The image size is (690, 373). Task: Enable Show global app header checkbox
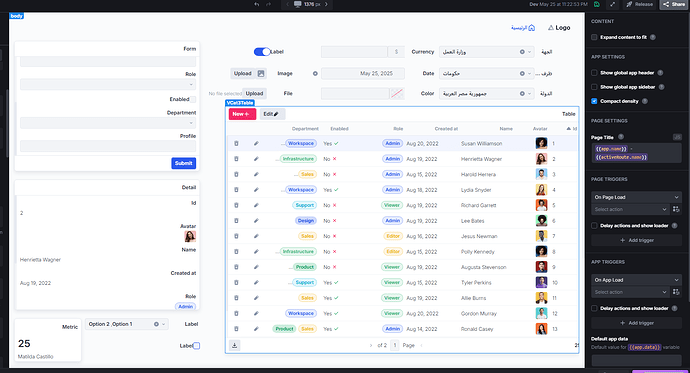pos(594,73)
